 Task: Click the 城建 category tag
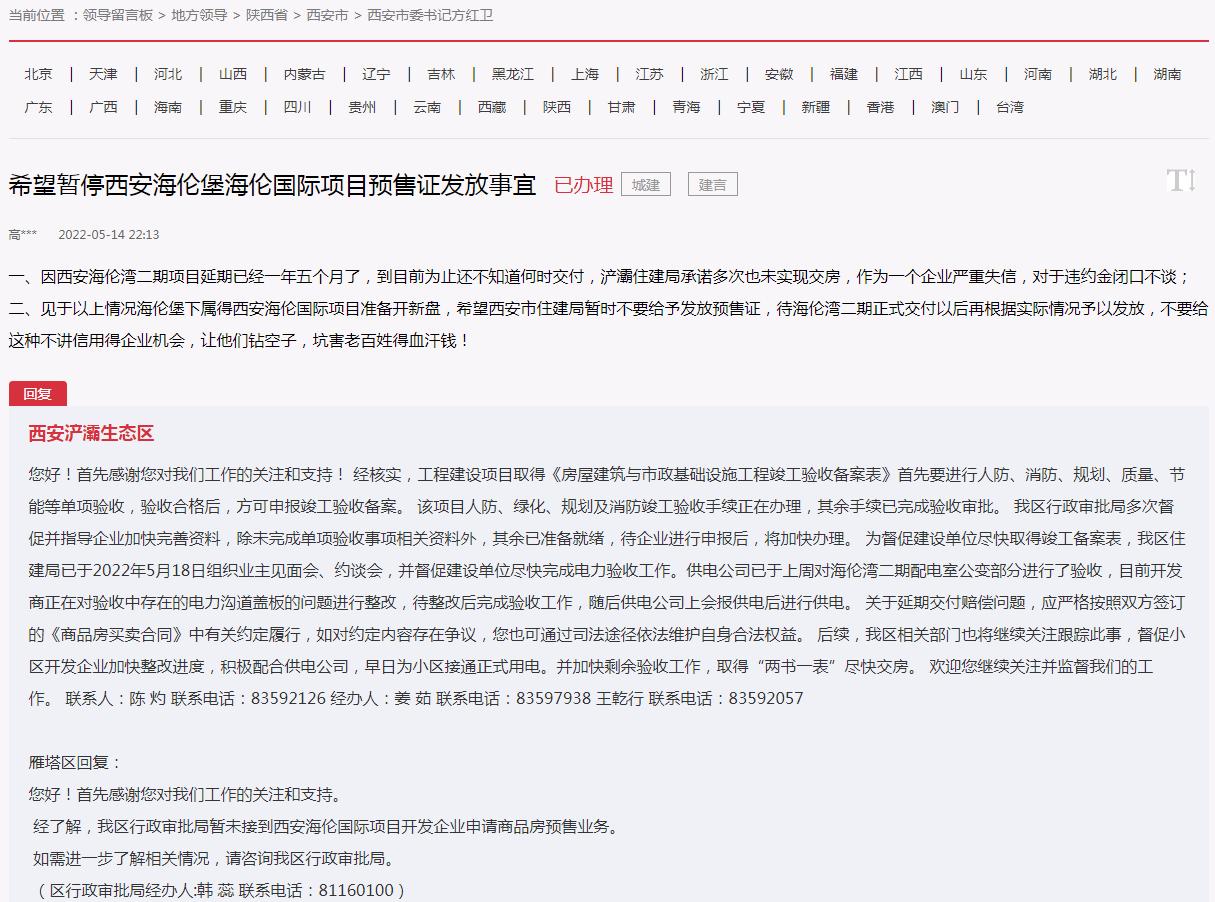point(646,185)
